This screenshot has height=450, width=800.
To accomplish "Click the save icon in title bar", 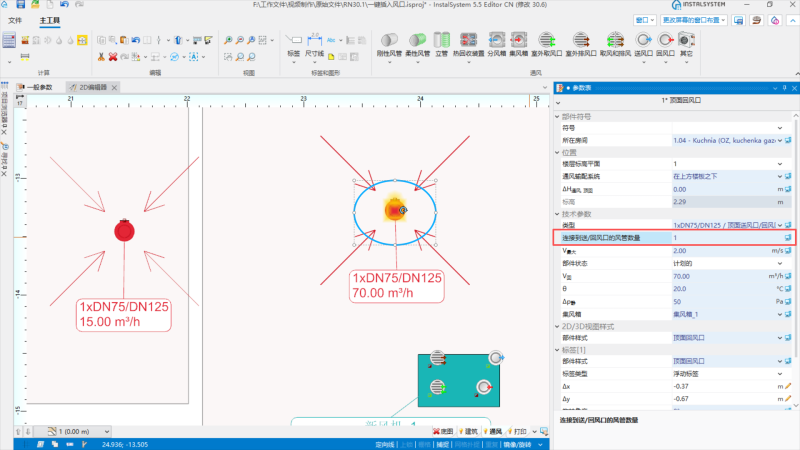I will (20, 5).
